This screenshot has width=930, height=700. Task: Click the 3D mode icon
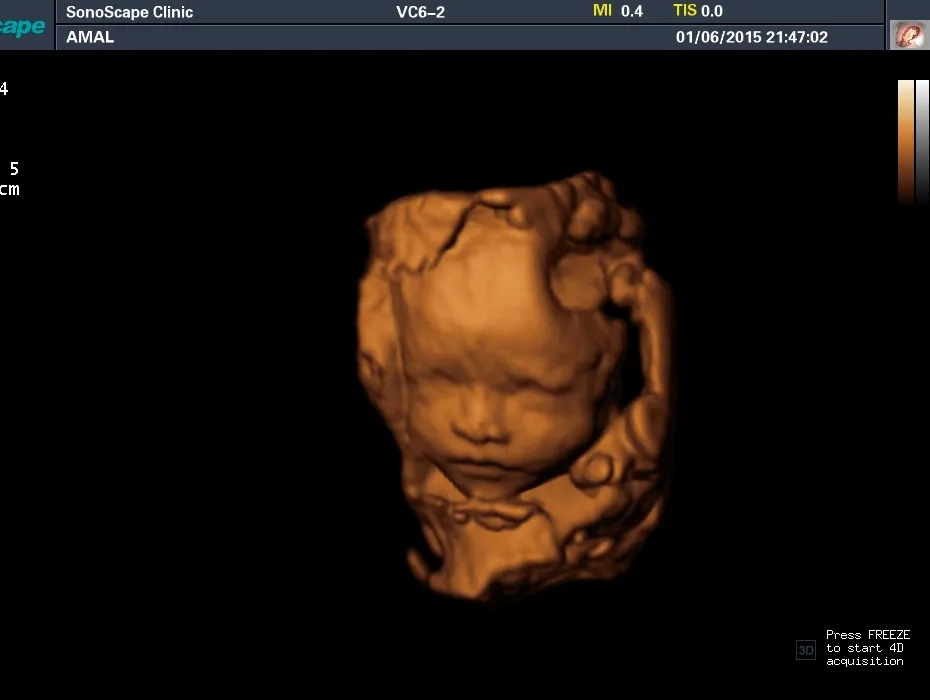[x=805, y=650]
